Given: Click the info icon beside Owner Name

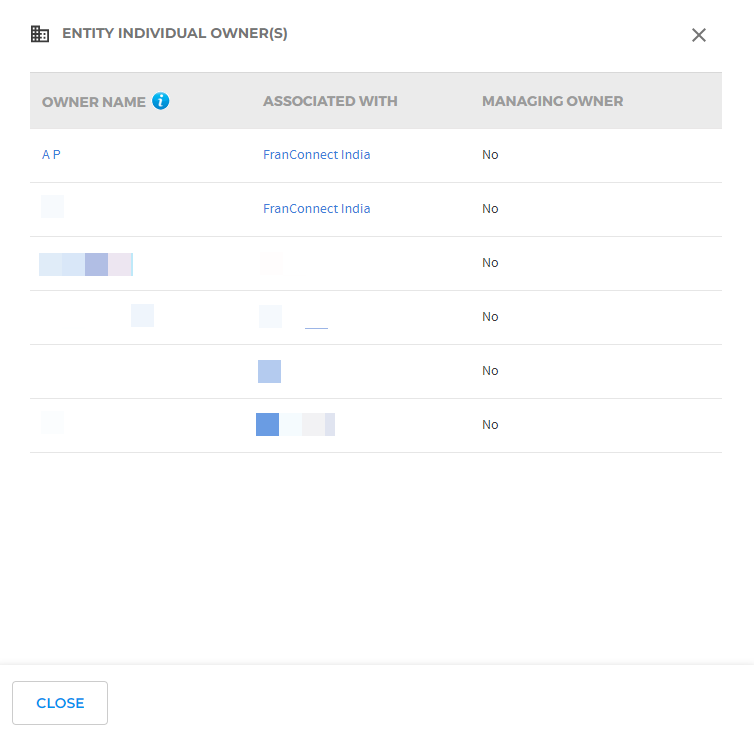Looking at the screenshot, I should click(161, 101).
